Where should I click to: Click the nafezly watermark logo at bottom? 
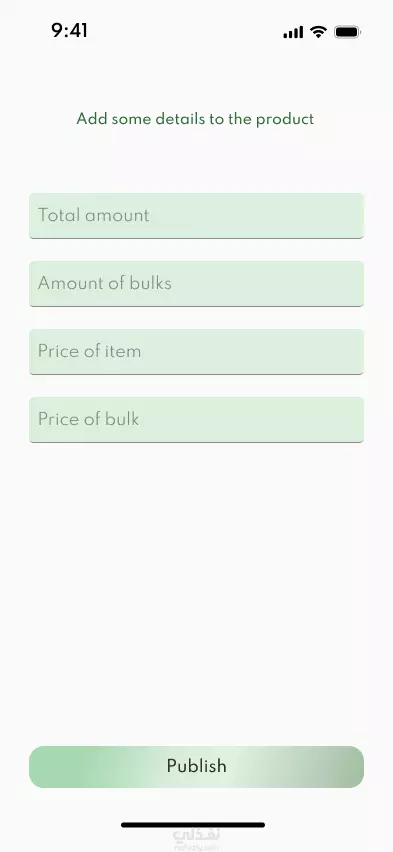point(196,839)
